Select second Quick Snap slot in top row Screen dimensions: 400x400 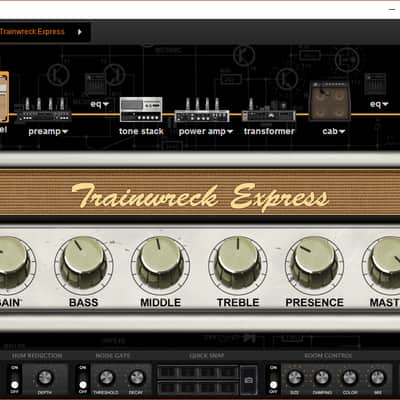click(188, 372)
